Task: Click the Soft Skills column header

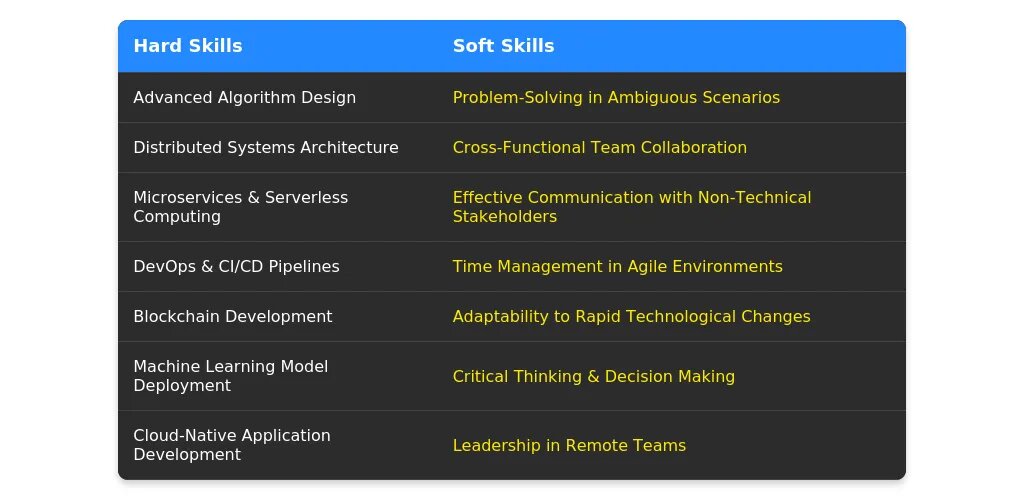Action: click(503, 46)
